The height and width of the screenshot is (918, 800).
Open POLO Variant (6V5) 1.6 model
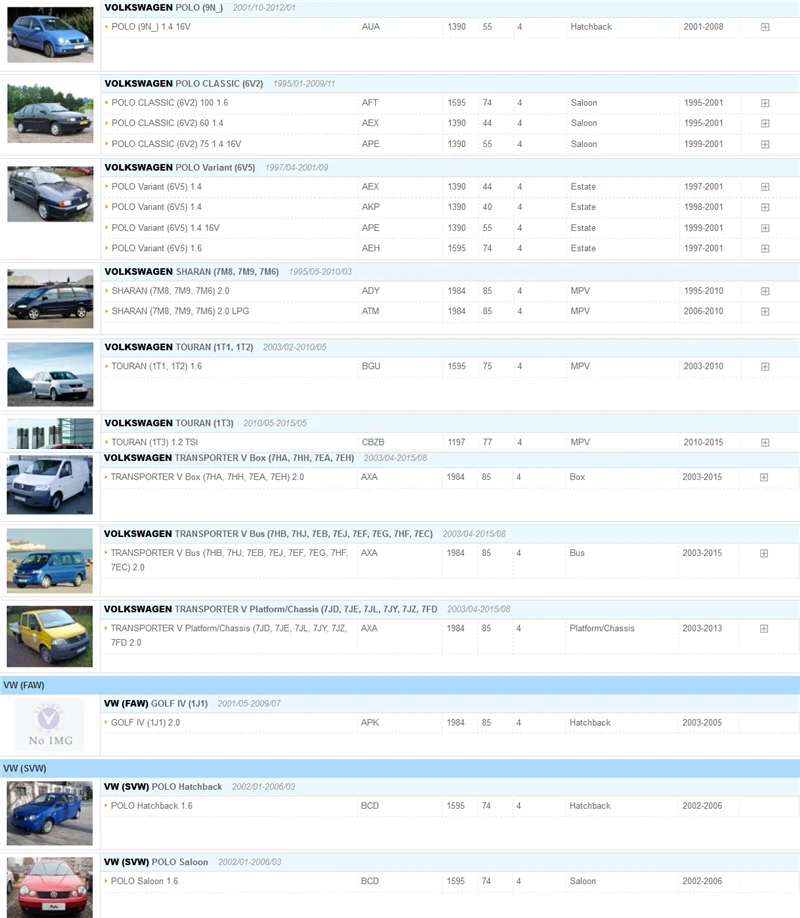[156, 249]
